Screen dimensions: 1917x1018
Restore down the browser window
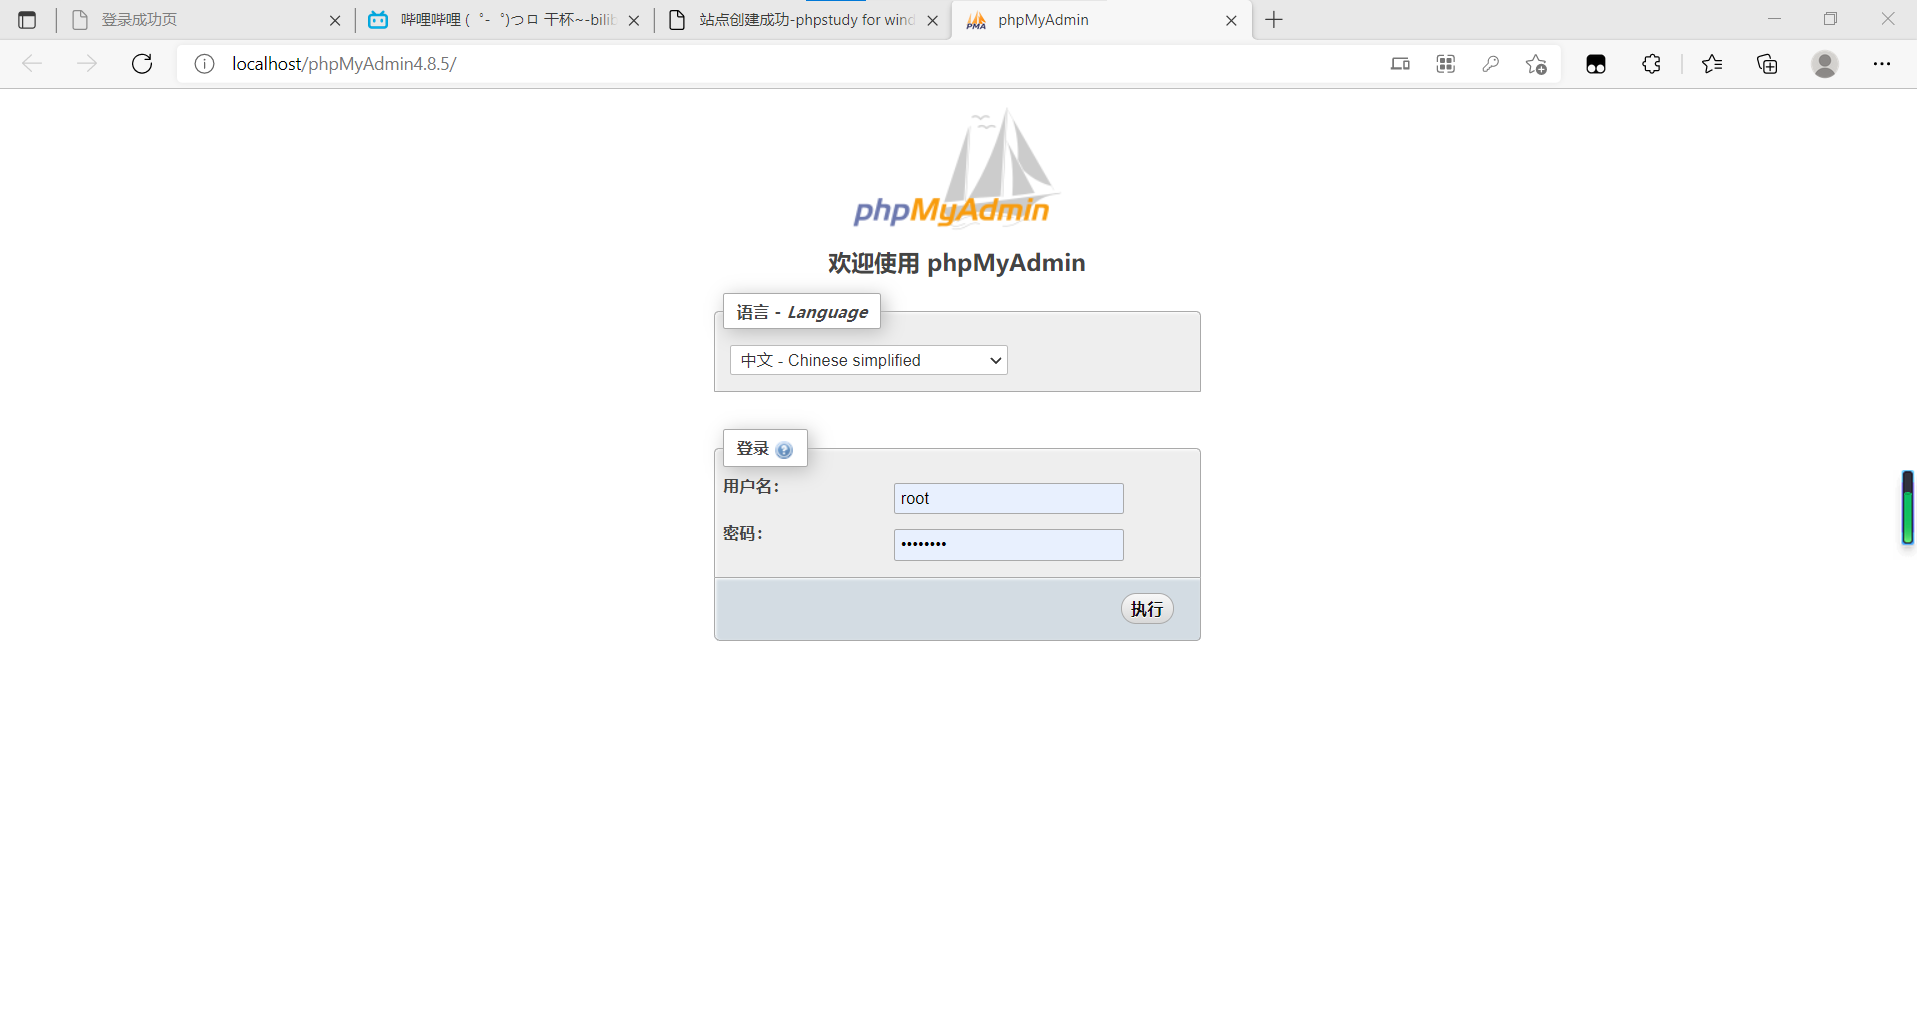pos(1831,19)
